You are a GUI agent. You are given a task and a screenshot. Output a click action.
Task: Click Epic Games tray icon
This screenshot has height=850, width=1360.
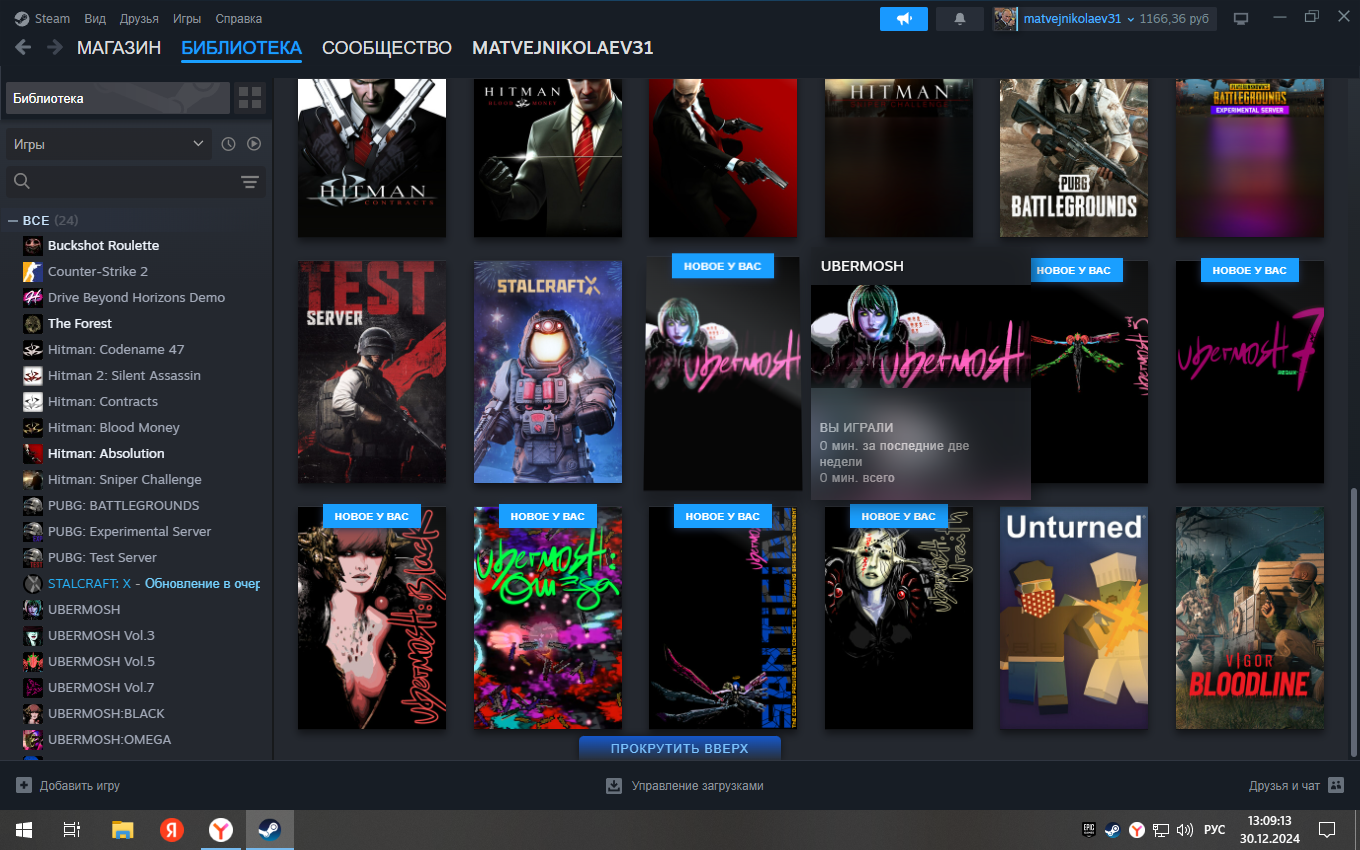(x=1089, y=830)
